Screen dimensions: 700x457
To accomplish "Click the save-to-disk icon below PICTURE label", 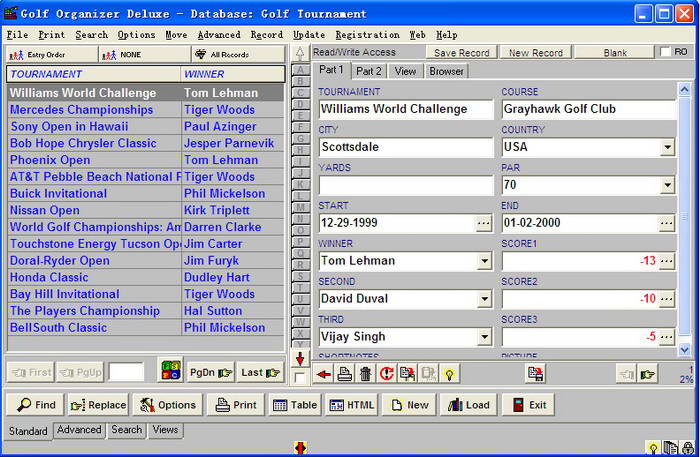I will pos(535,374).
